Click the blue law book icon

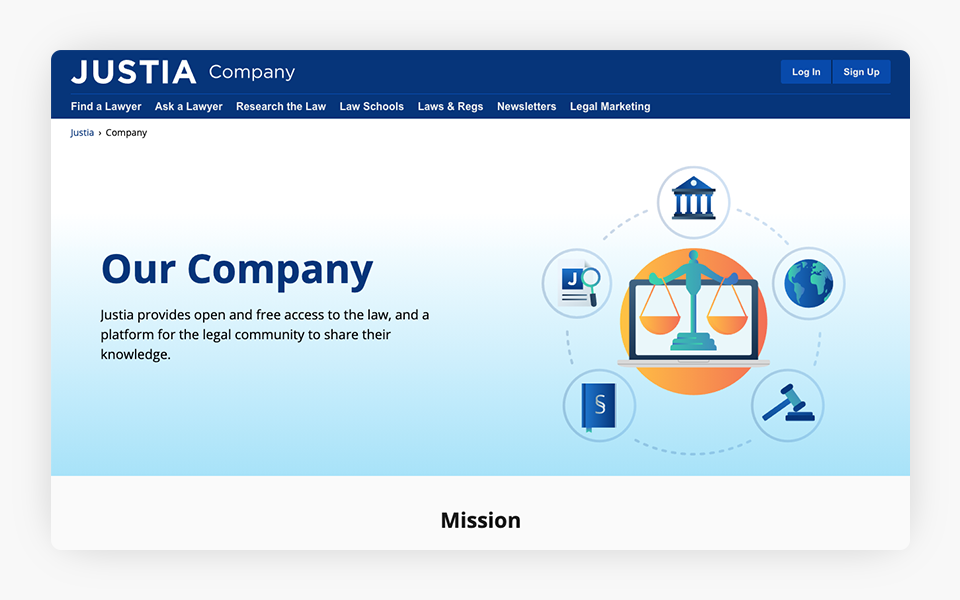coord(599,405)
